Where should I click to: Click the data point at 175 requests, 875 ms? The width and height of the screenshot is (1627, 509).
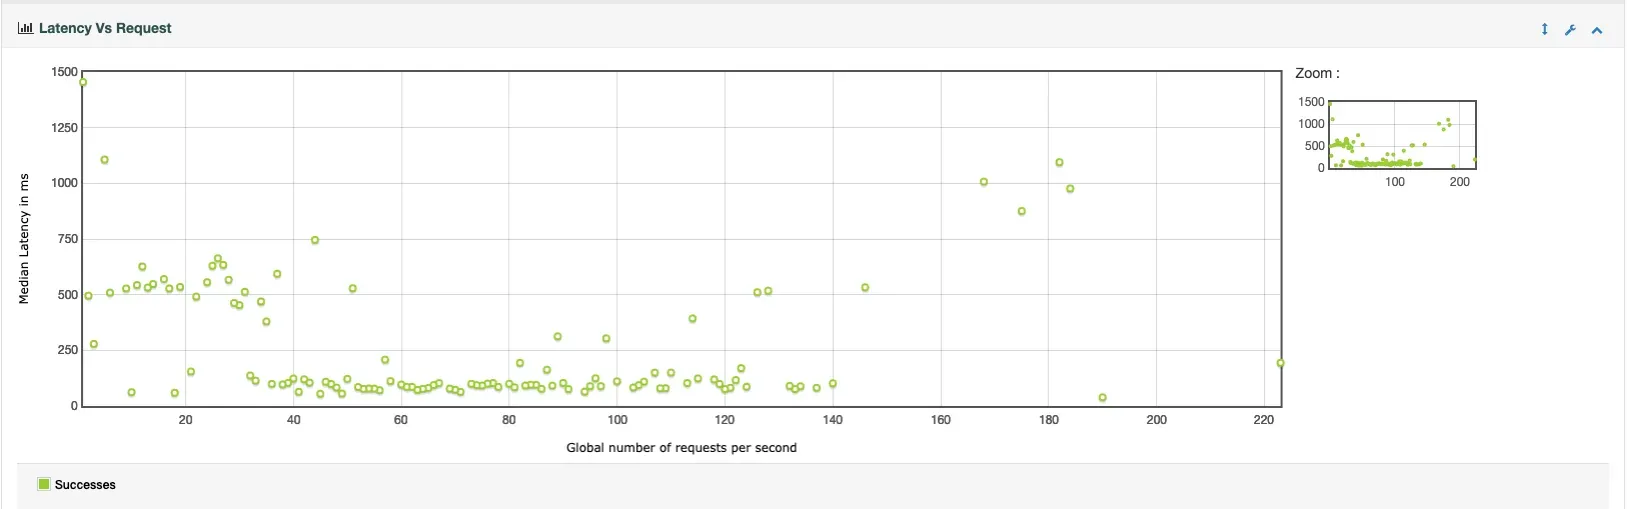pyautogui.click(x=1021, y=211)
